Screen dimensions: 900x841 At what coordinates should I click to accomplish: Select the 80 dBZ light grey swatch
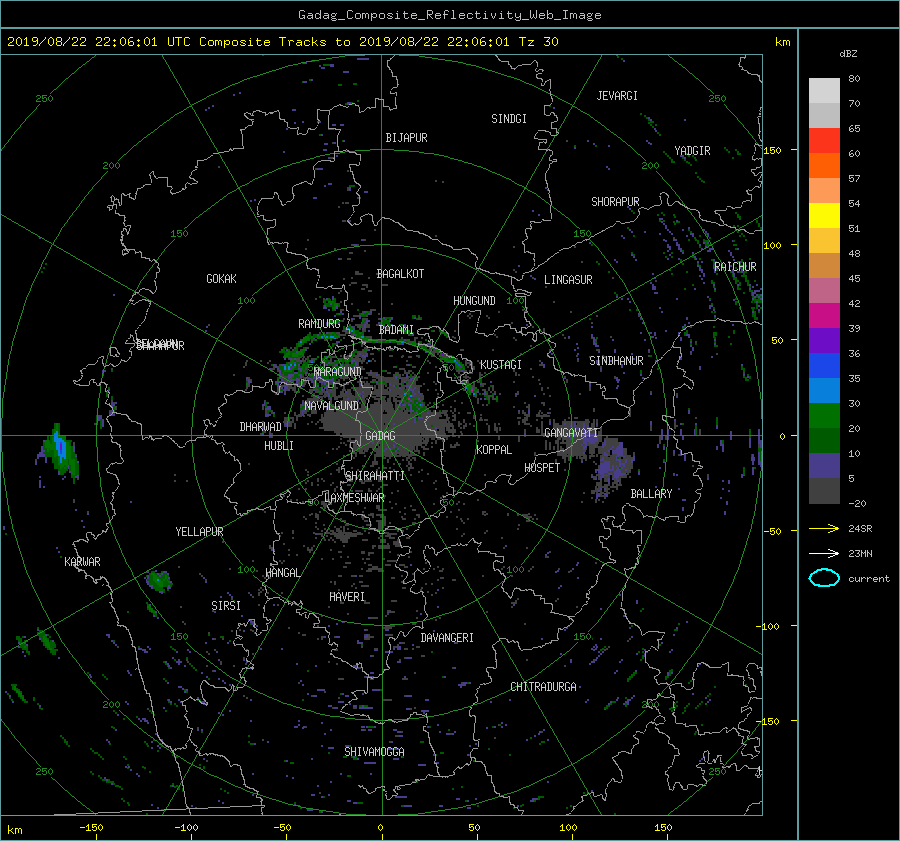click(824, 91)
